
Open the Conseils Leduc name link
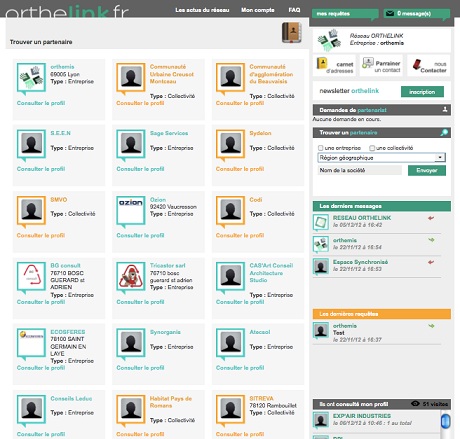71,398
